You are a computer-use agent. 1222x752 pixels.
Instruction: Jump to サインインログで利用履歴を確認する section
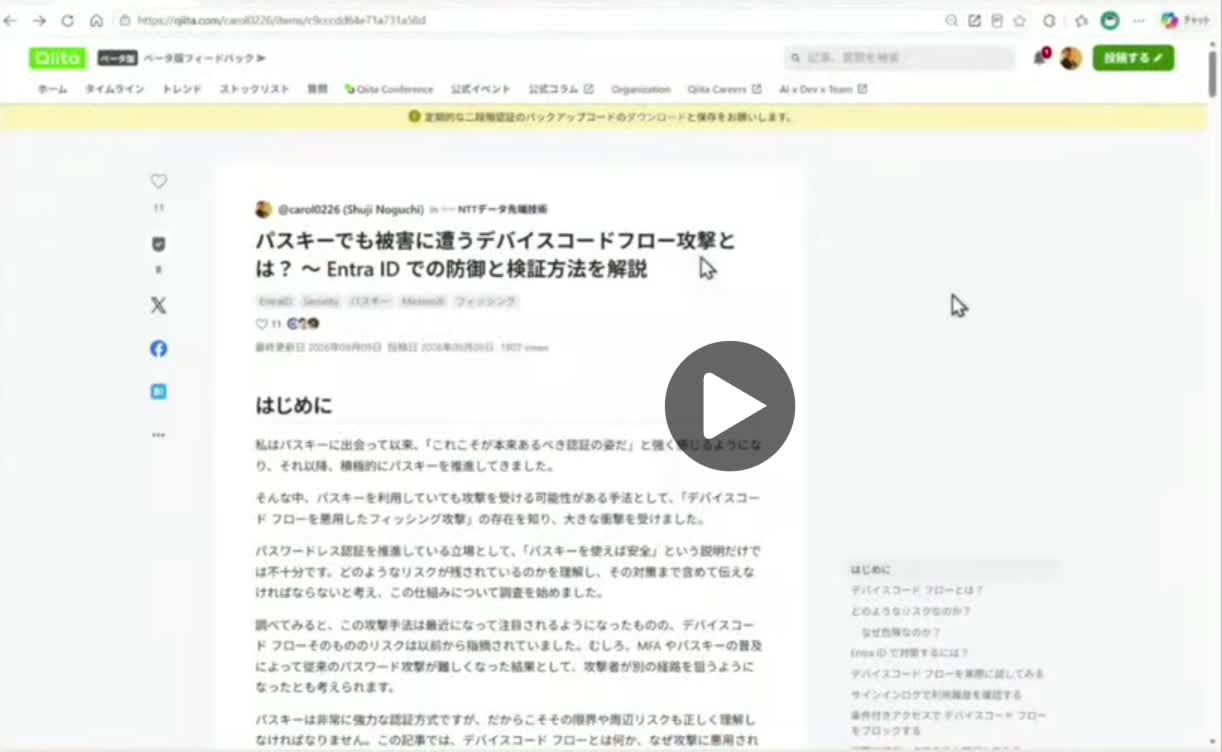(x=936, y=695)
